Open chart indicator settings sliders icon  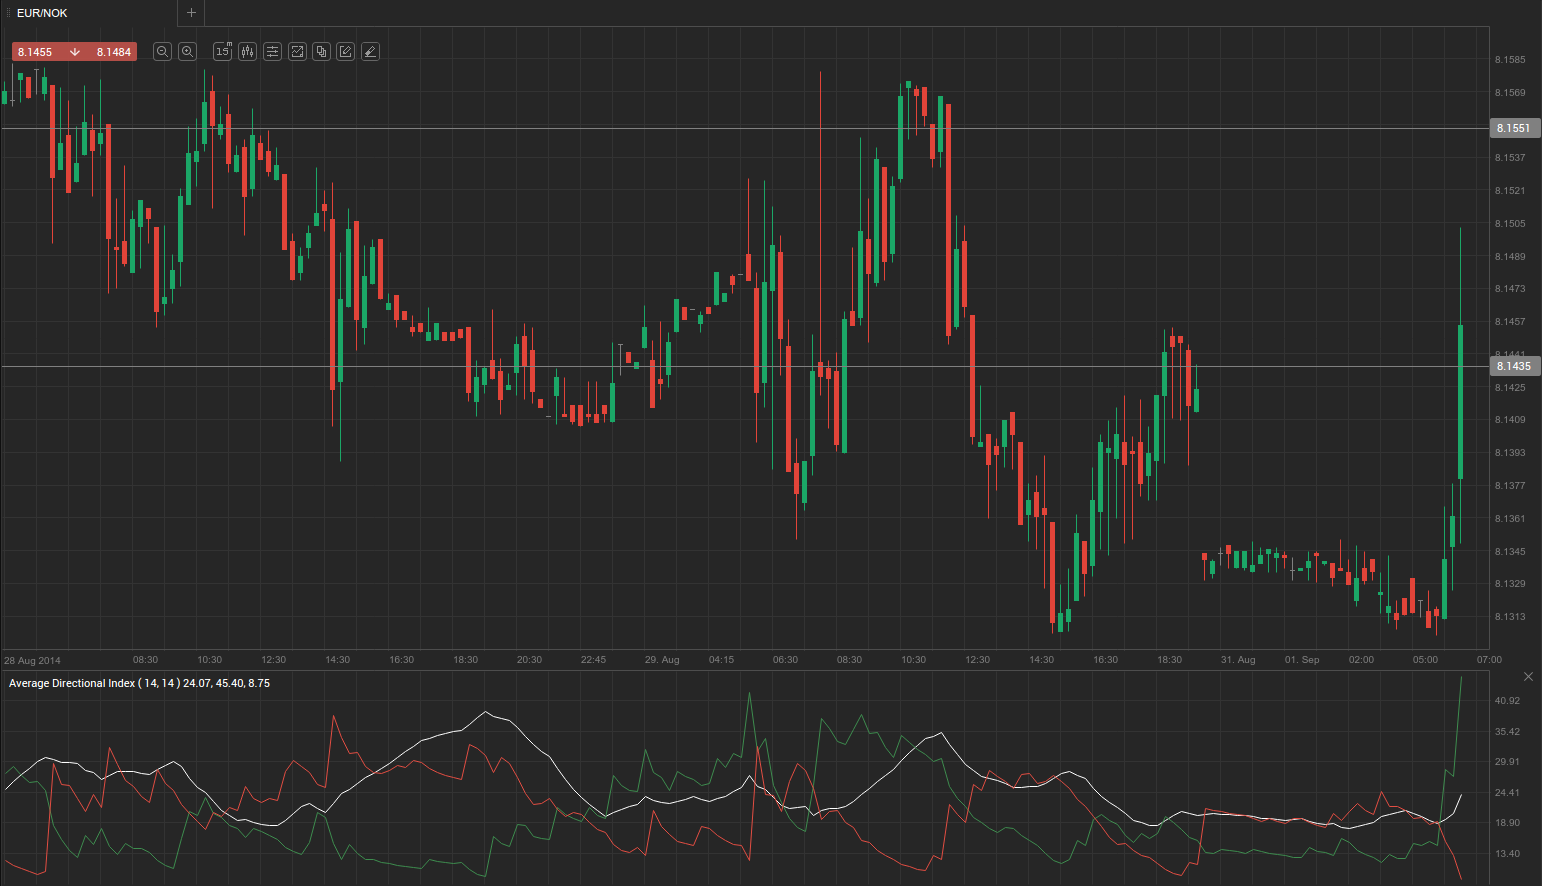tap(272, 52)
